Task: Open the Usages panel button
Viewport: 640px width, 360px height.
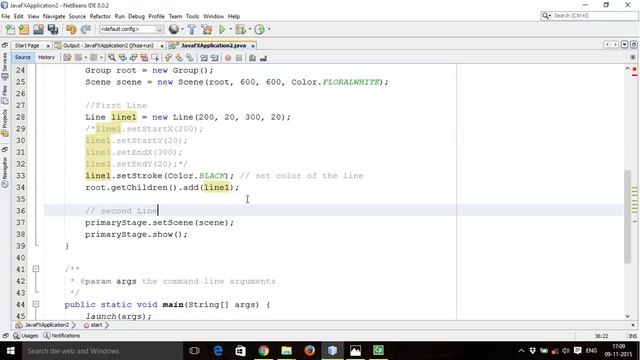Action: (x=26, y=336)
